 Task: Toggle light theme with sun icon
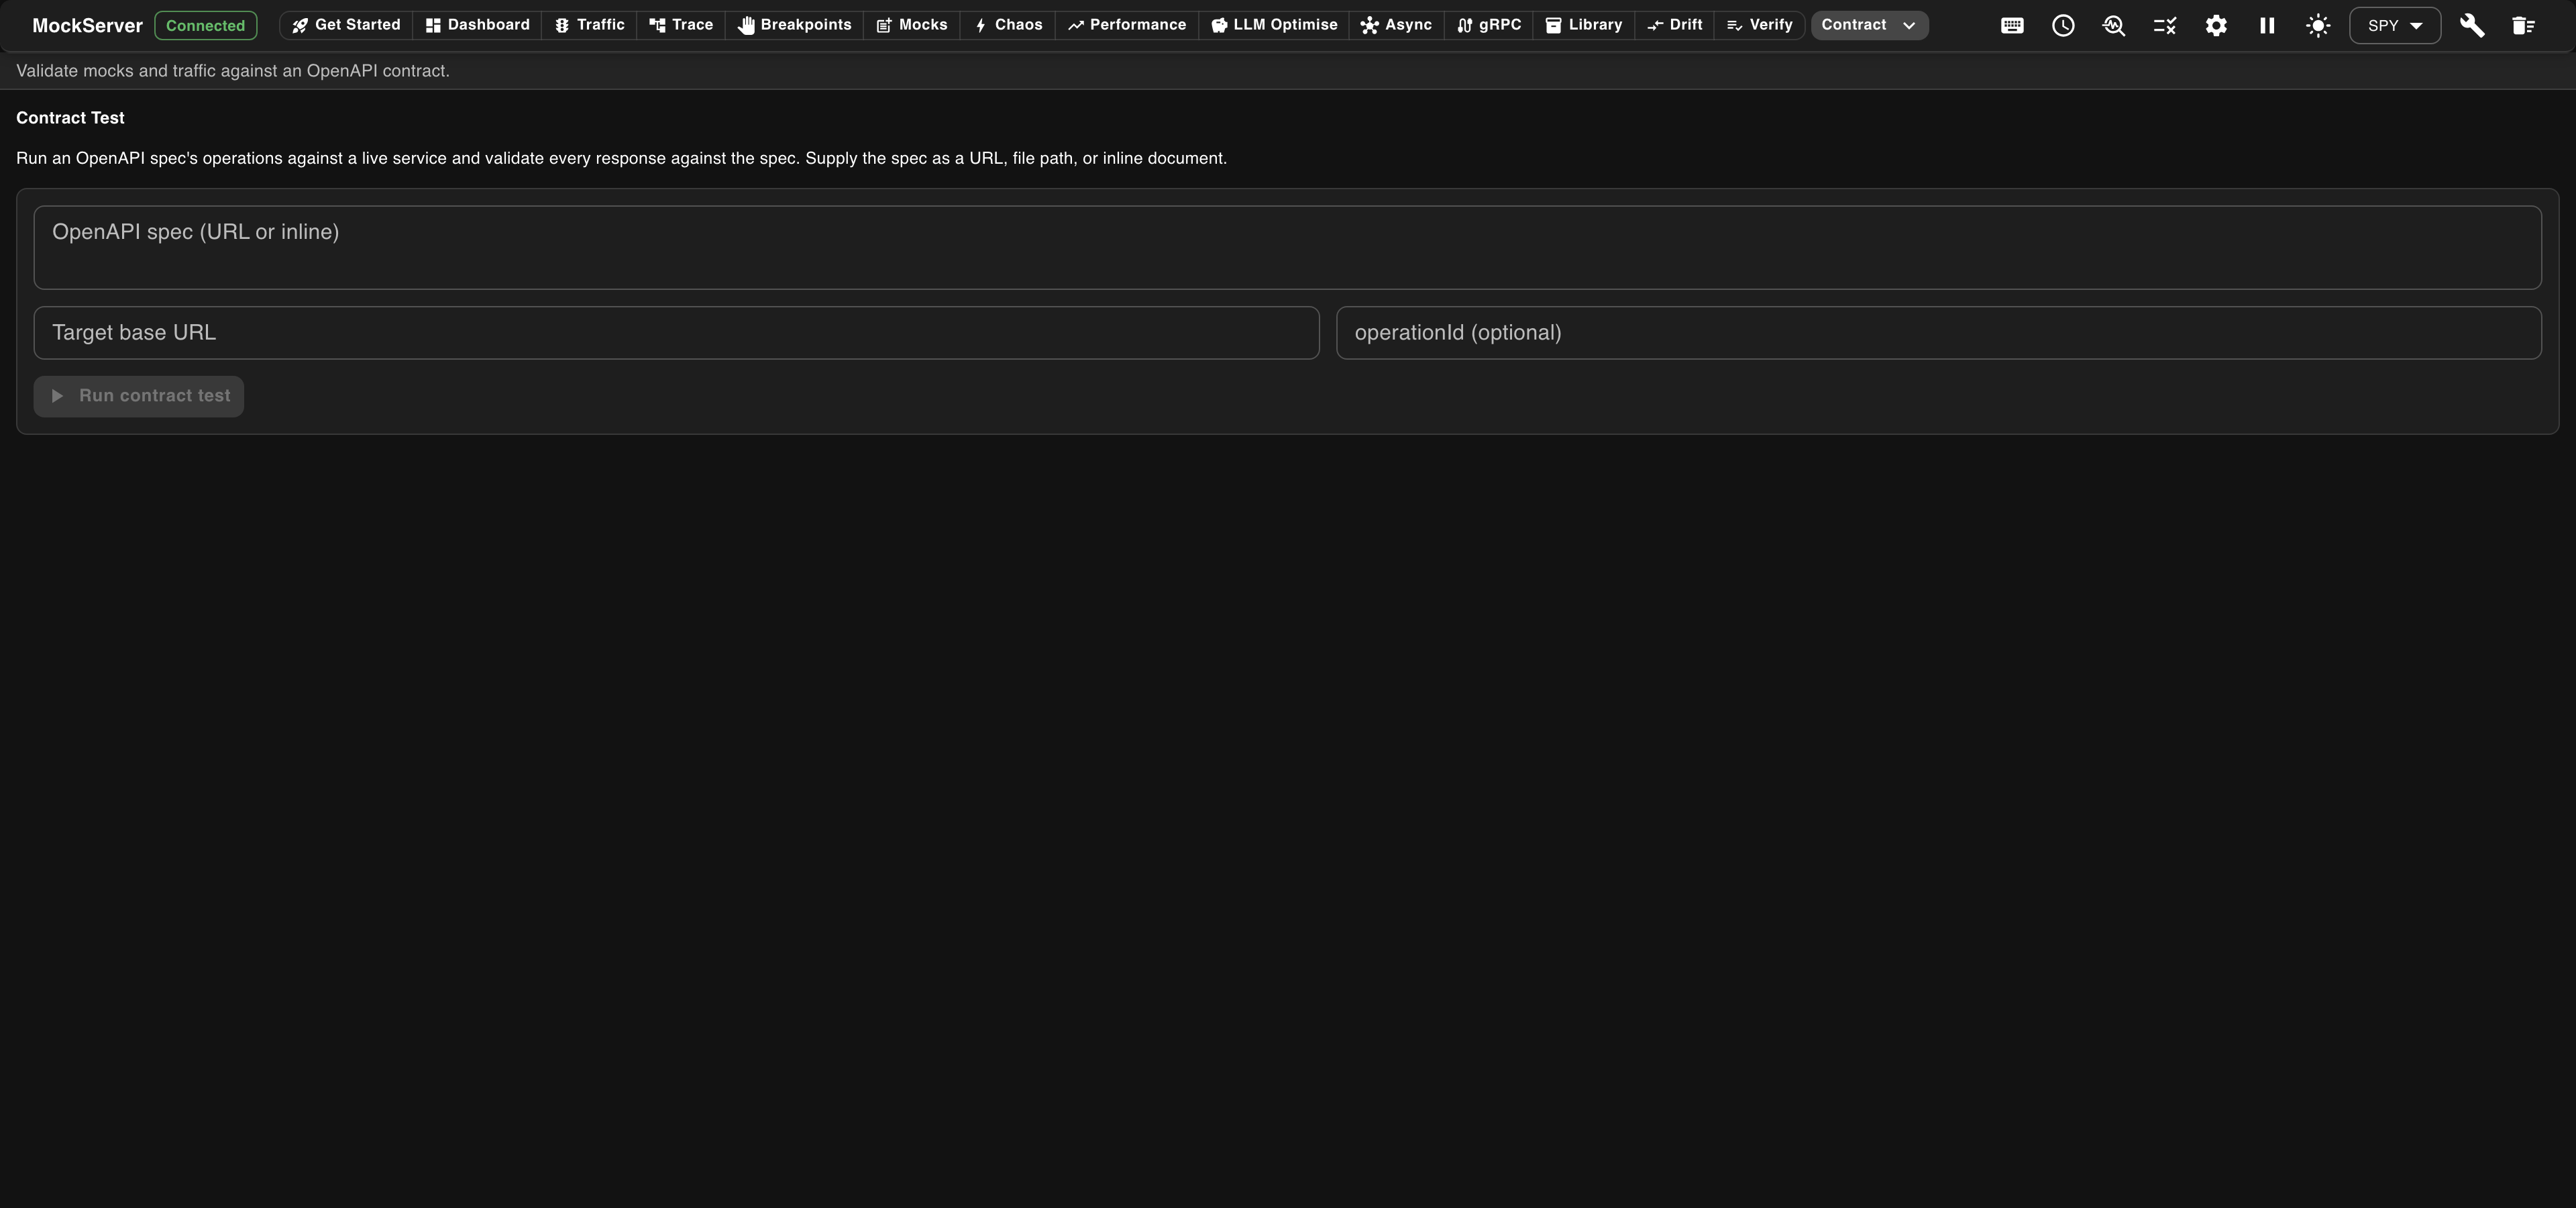coord(2318,26)
